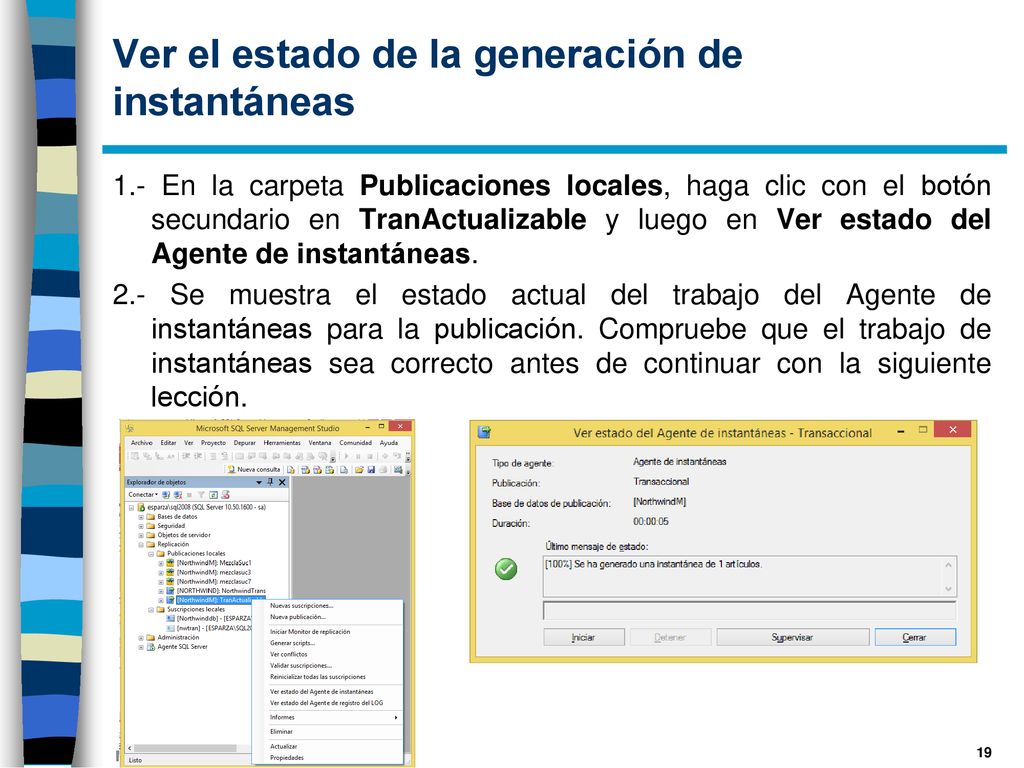Viewport: 1024px width, 768px height.
Task: Click the Object Explorer horizontal scrollbar
Action: [x=189, y=748]
